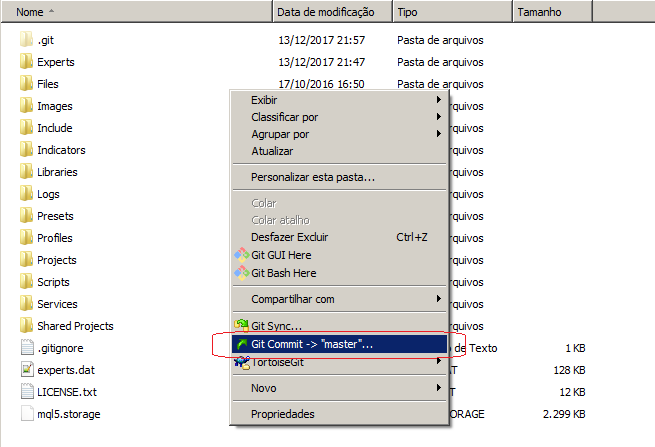Image resolution: width=655 pixels, height=447 pixels.
Task: Click the .gitignore file icon
Action: [x=27, y=348]
